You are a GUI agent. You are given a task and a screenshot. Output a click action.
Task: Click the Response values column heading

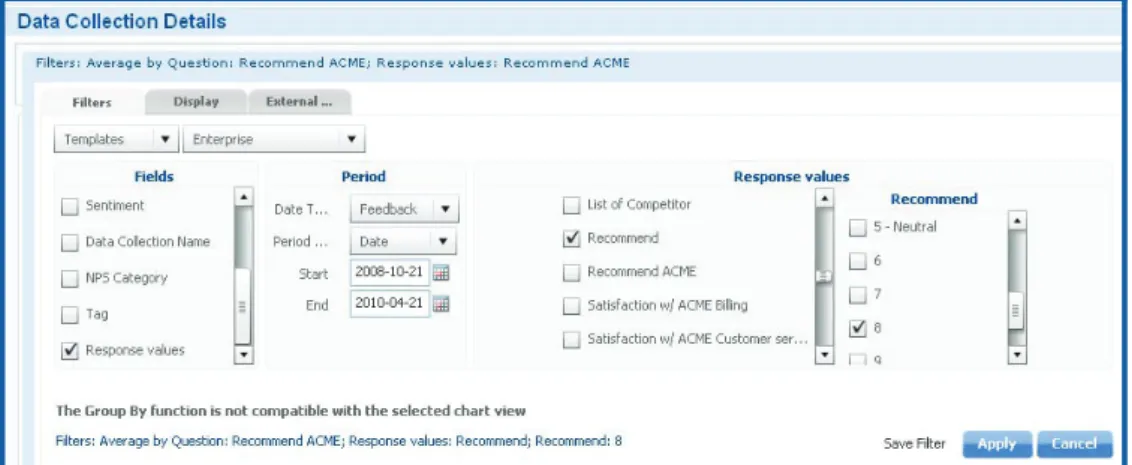791,176
